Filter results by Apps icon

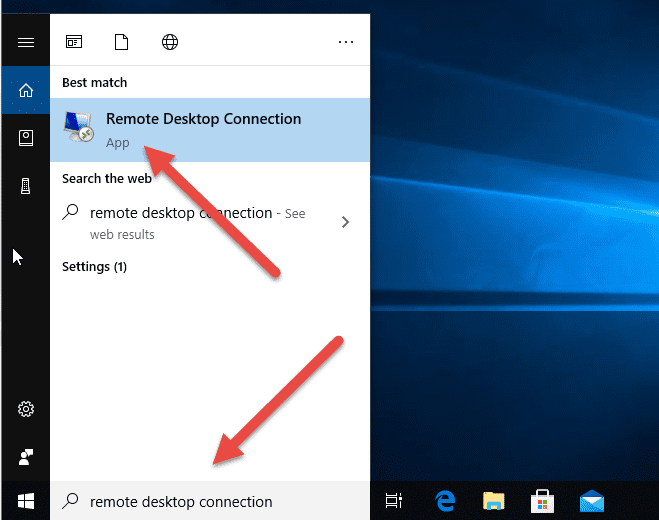74,42
